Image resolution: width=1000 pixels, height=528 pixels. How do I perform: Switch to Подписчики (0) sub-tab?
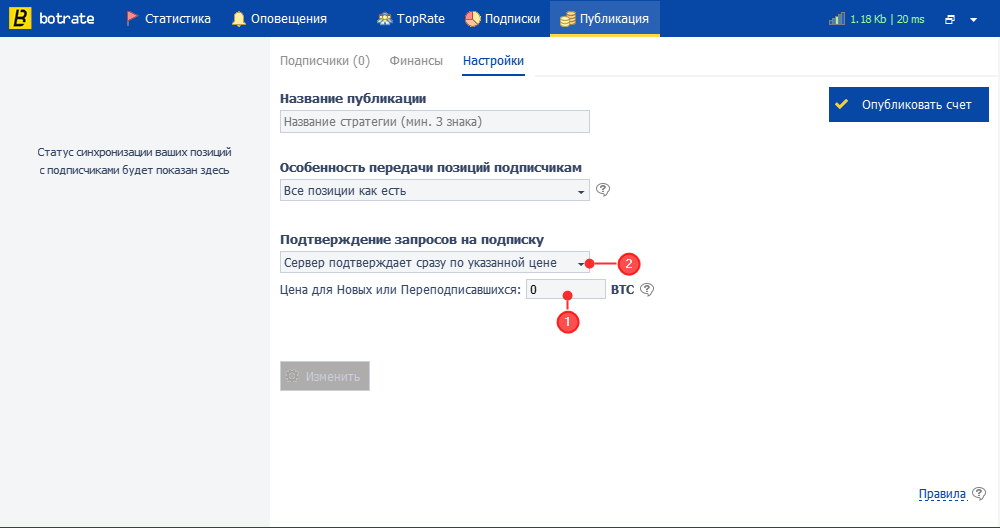click(x=325, y=61)
